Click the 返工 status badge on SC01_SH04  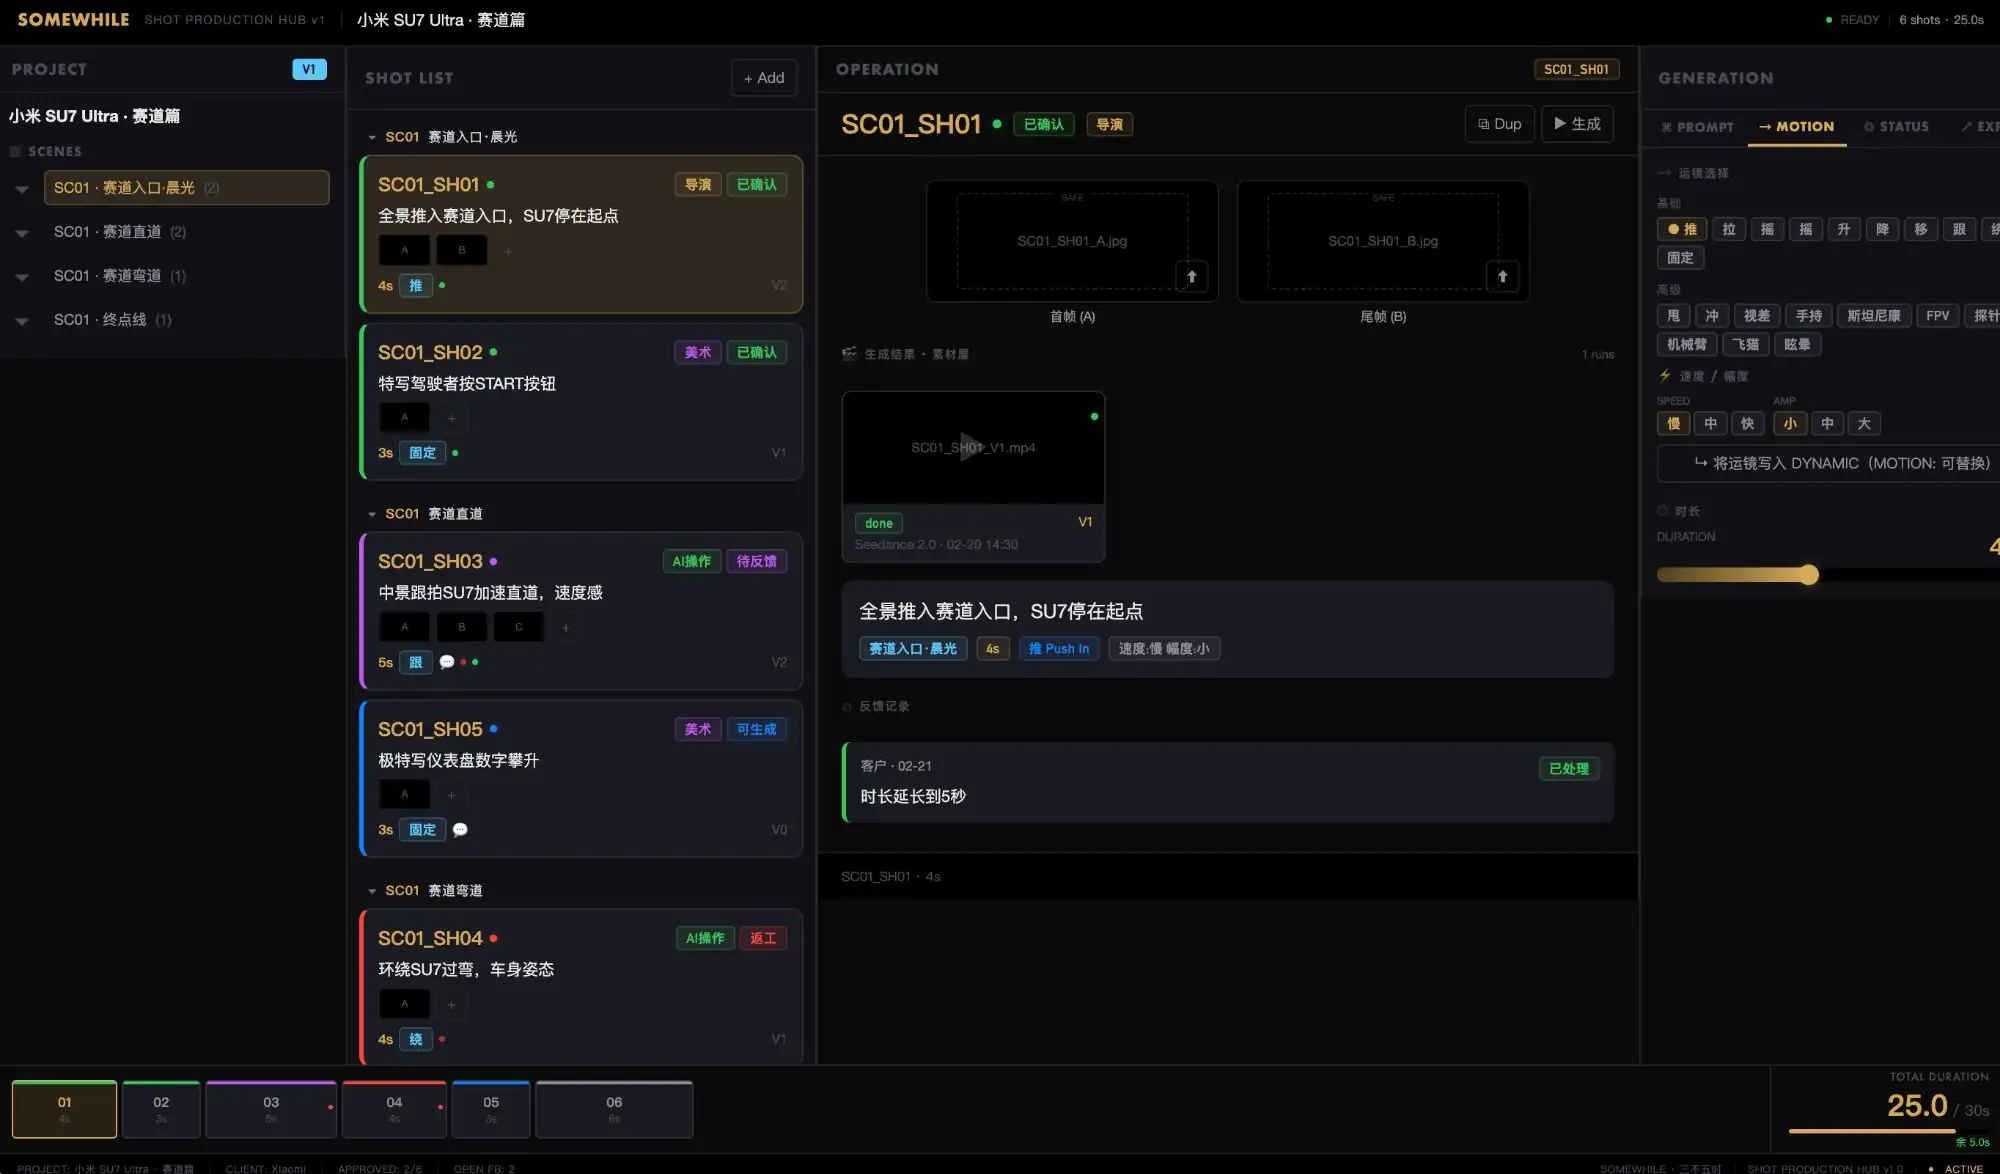click(x=763, y=938)
